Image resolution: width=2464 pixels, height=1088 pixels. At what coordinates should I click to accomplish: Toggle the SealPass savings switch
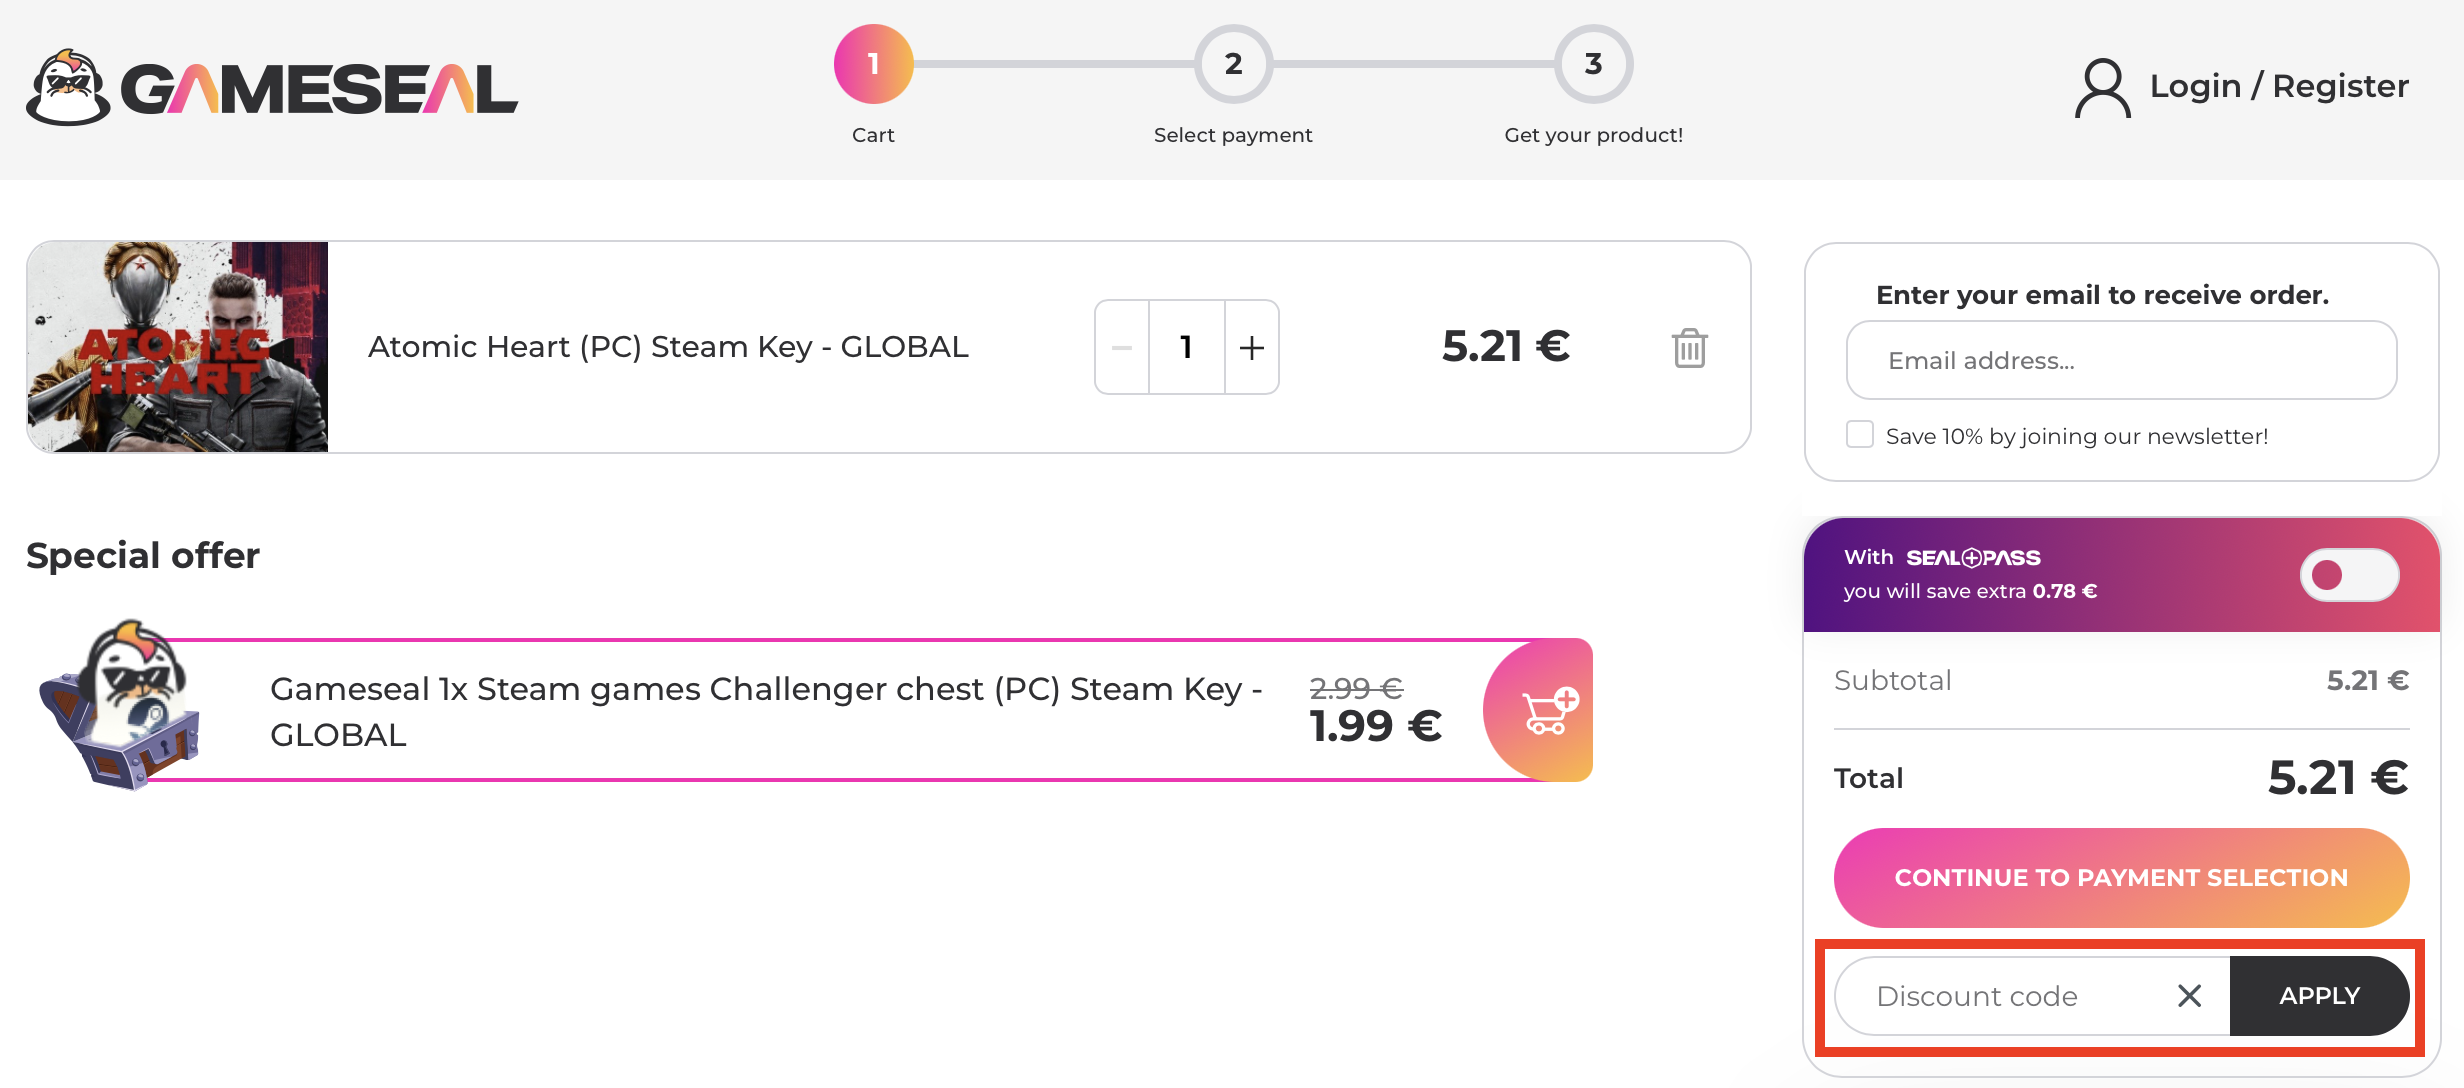pyautogui.click(x=2348, y=575)
